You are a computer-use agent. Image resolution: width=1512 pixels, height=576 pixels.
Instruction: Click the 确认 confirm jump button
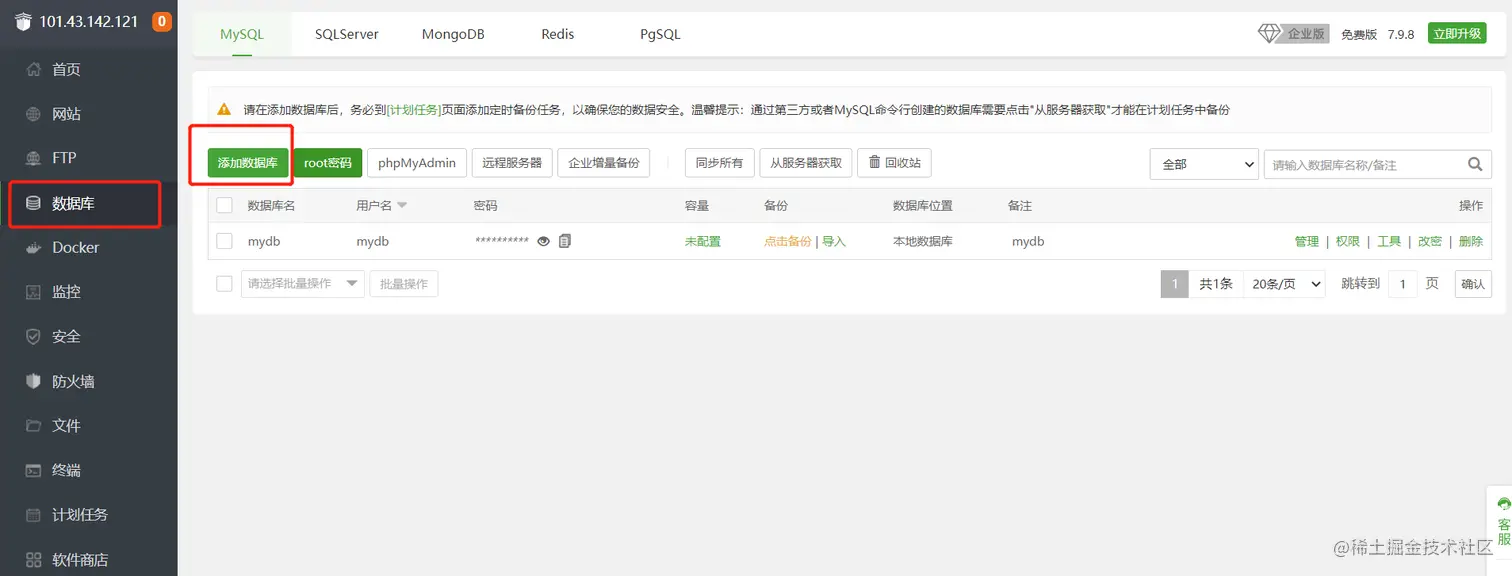pos(1473,284)
